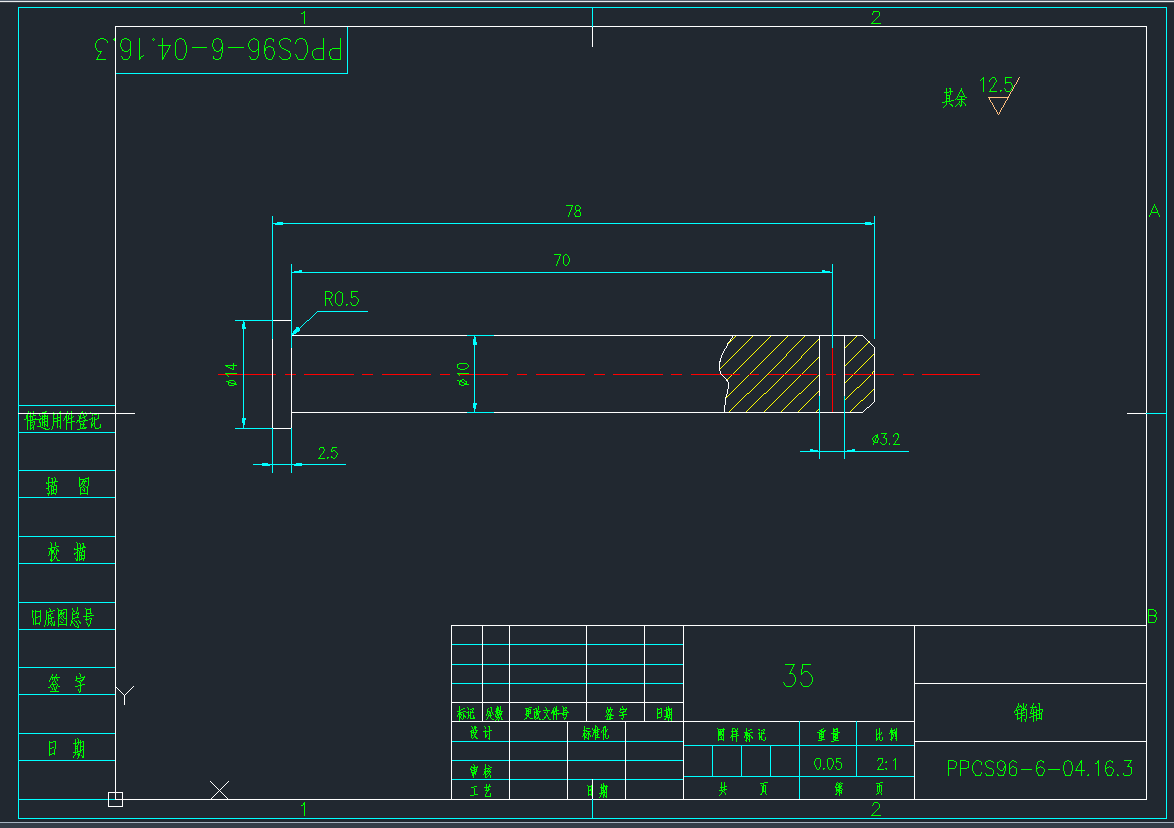
Task: Select zone number 2 on top border
Action: pyautogui.click(x=875, y=17)
